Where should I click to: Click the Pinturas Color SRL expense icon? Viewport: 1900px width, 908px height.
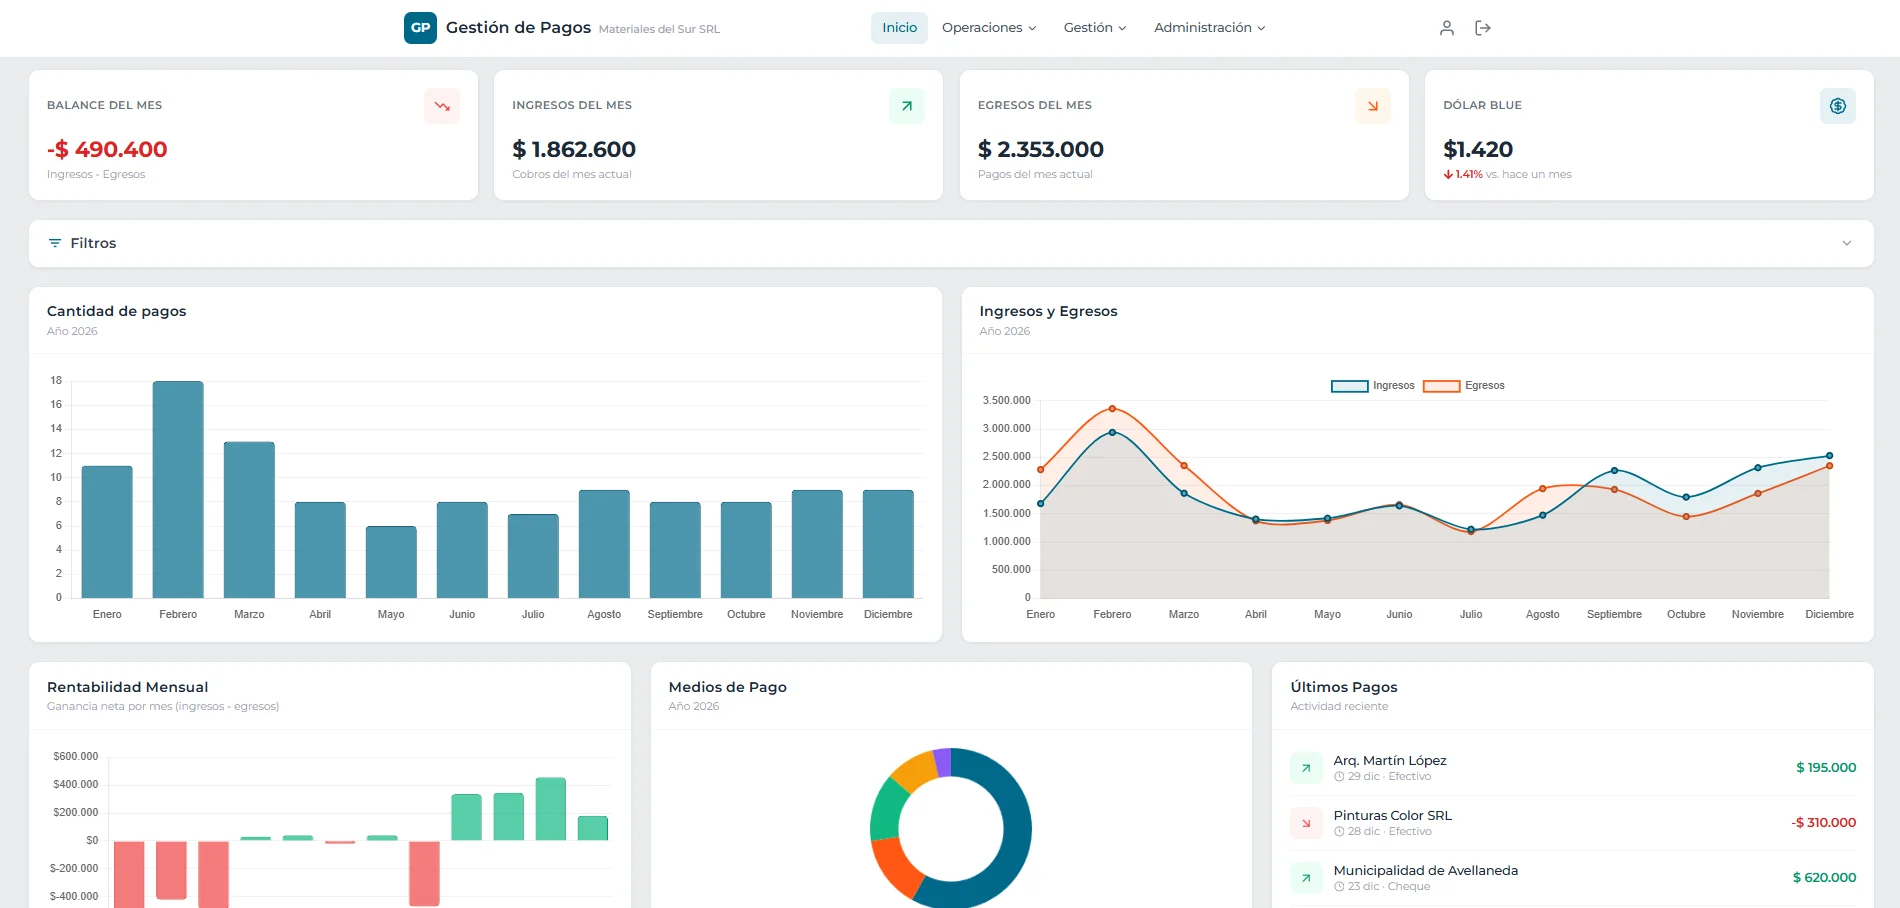tap(1306, 823)
